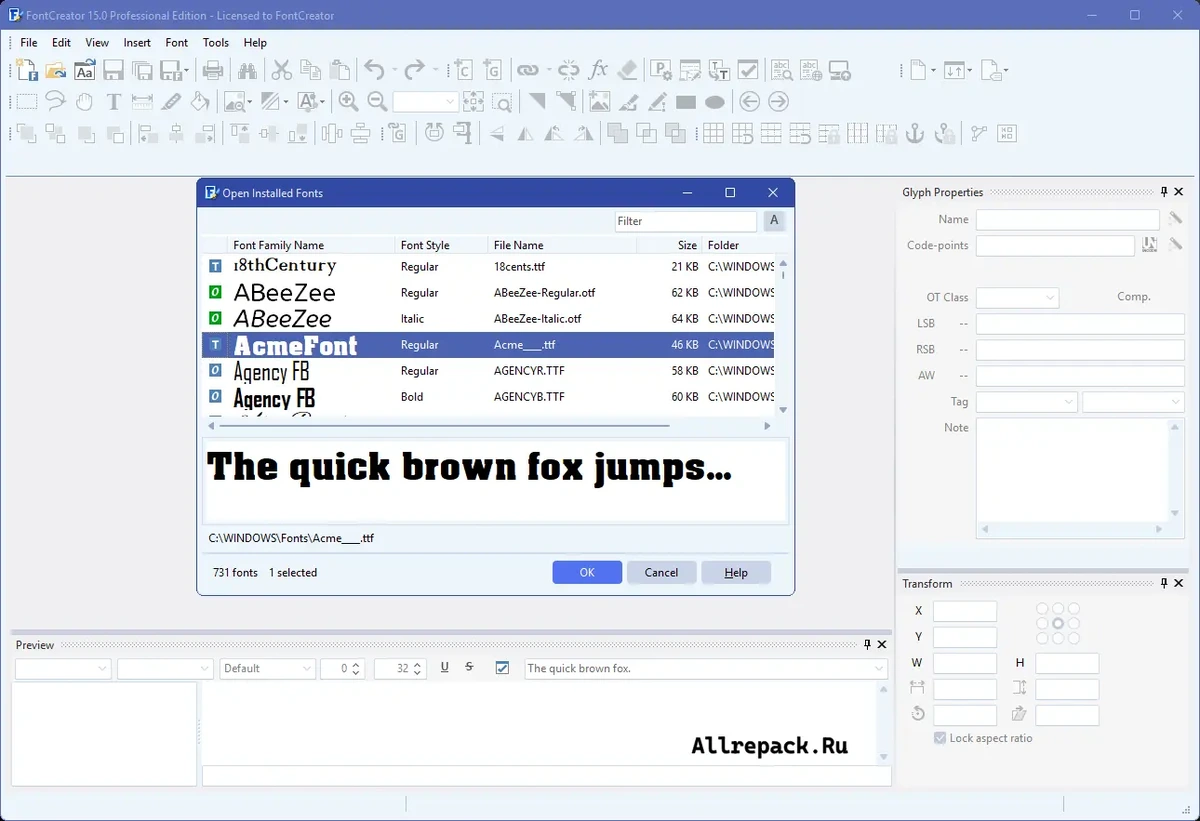The image size is (1200, 821).
Task: Click the Open folder toolbar icon
Action: click(55, 70)
